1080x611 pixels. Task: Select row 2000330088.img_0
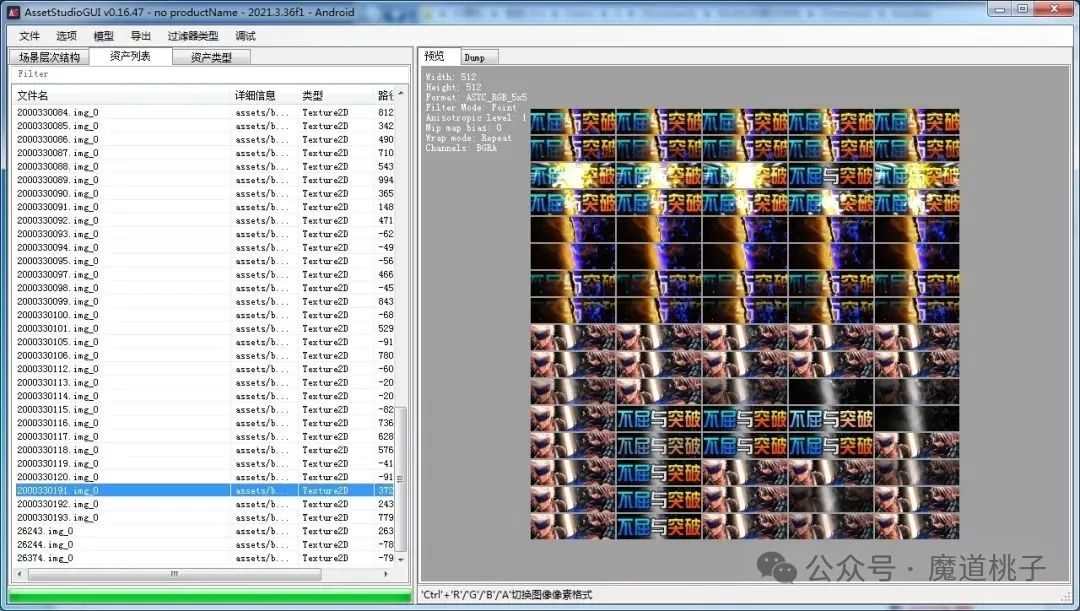[x=205, y=166]
